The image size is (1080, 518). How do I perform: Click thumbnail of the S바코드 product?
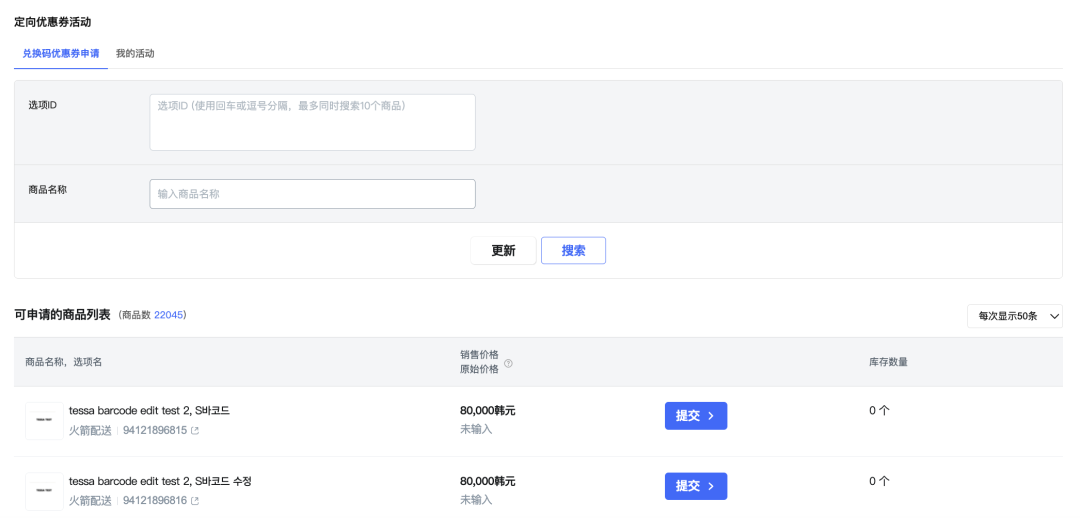pos(44,421)
